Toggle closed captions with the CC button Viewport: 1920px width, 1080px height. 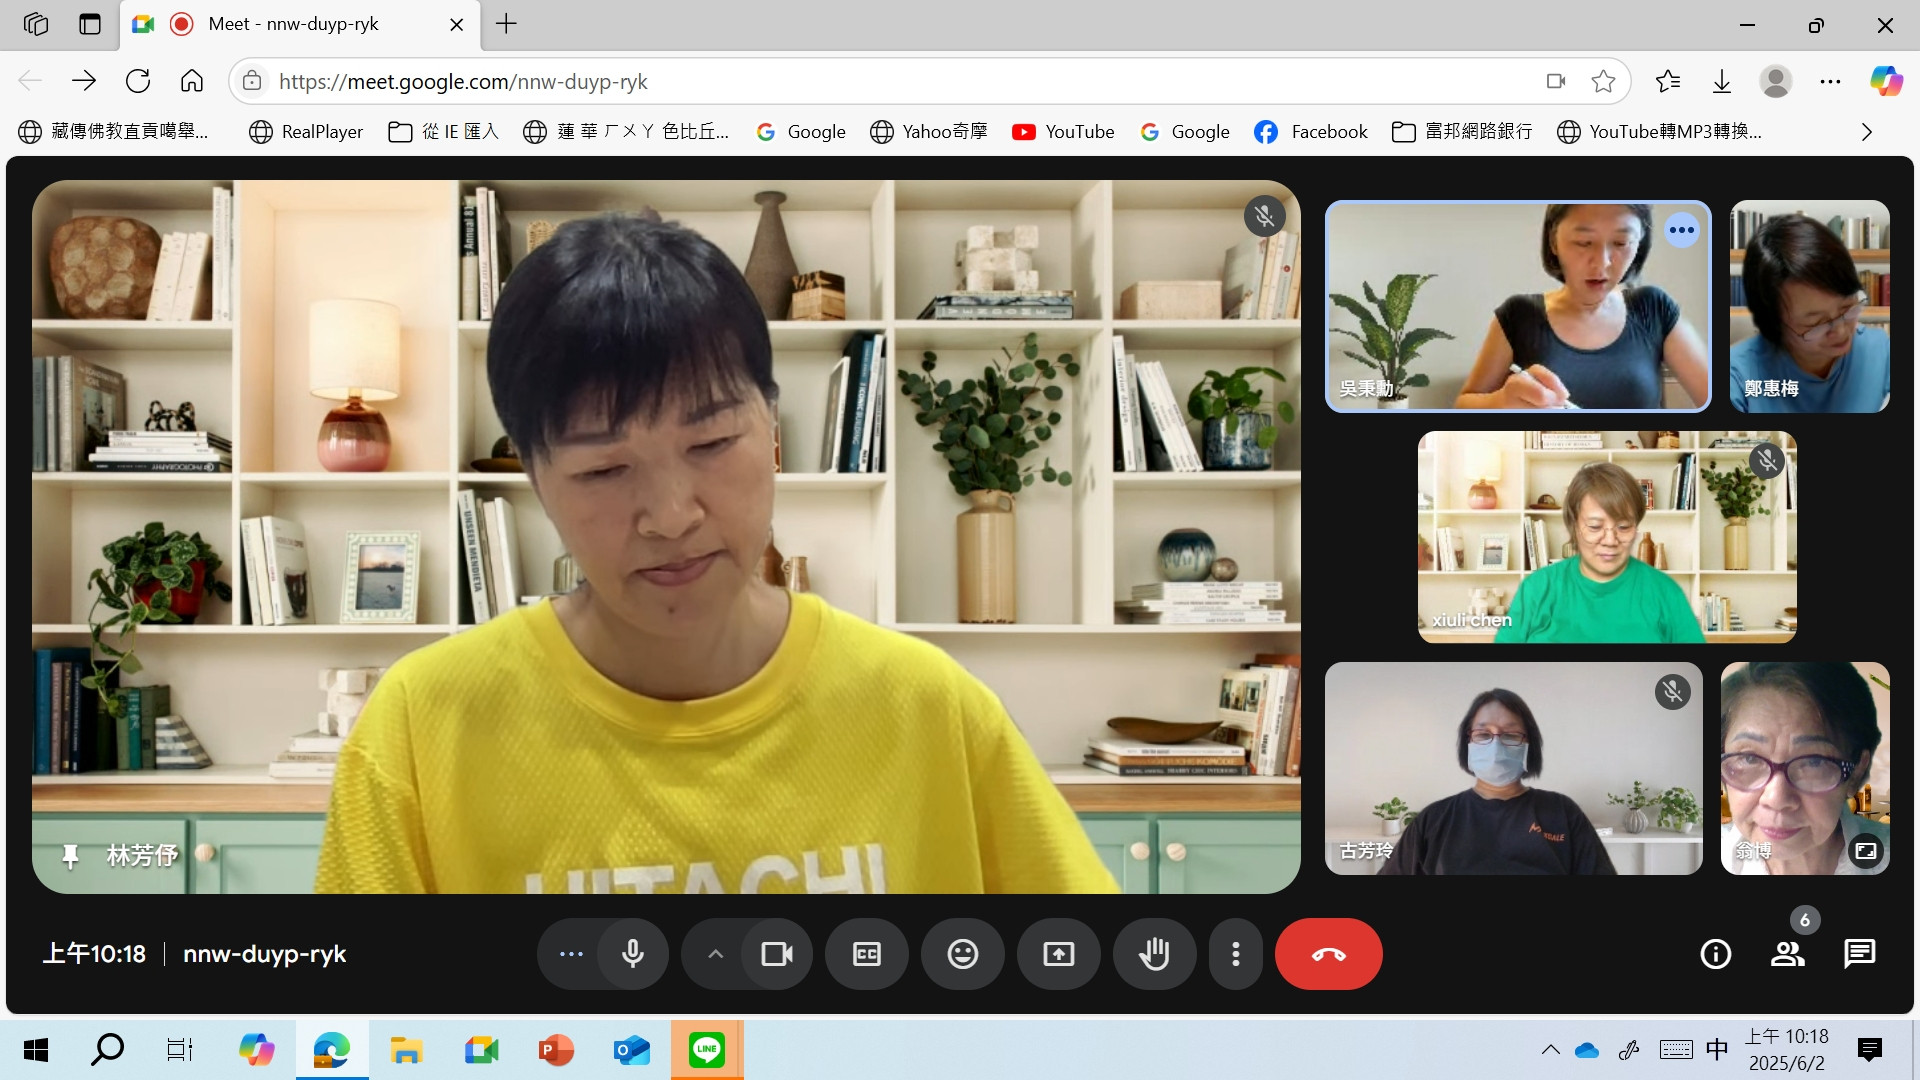866,954
